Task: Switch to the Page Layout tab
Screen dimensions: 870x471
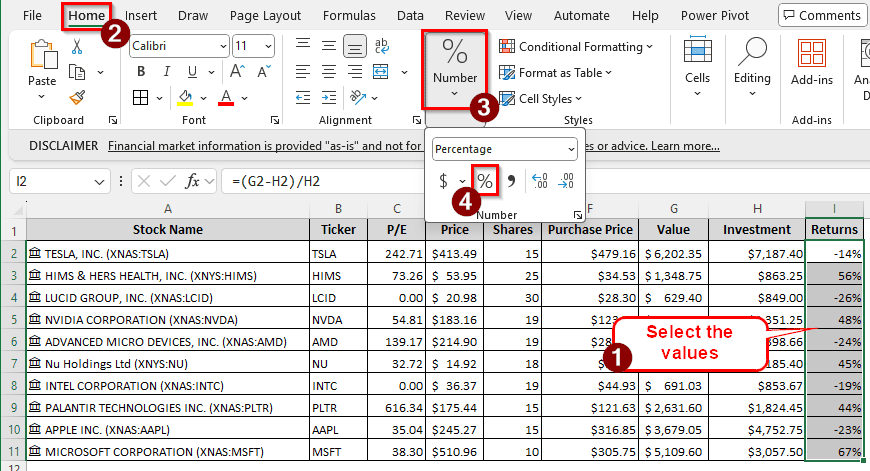Action: (265, 16)
